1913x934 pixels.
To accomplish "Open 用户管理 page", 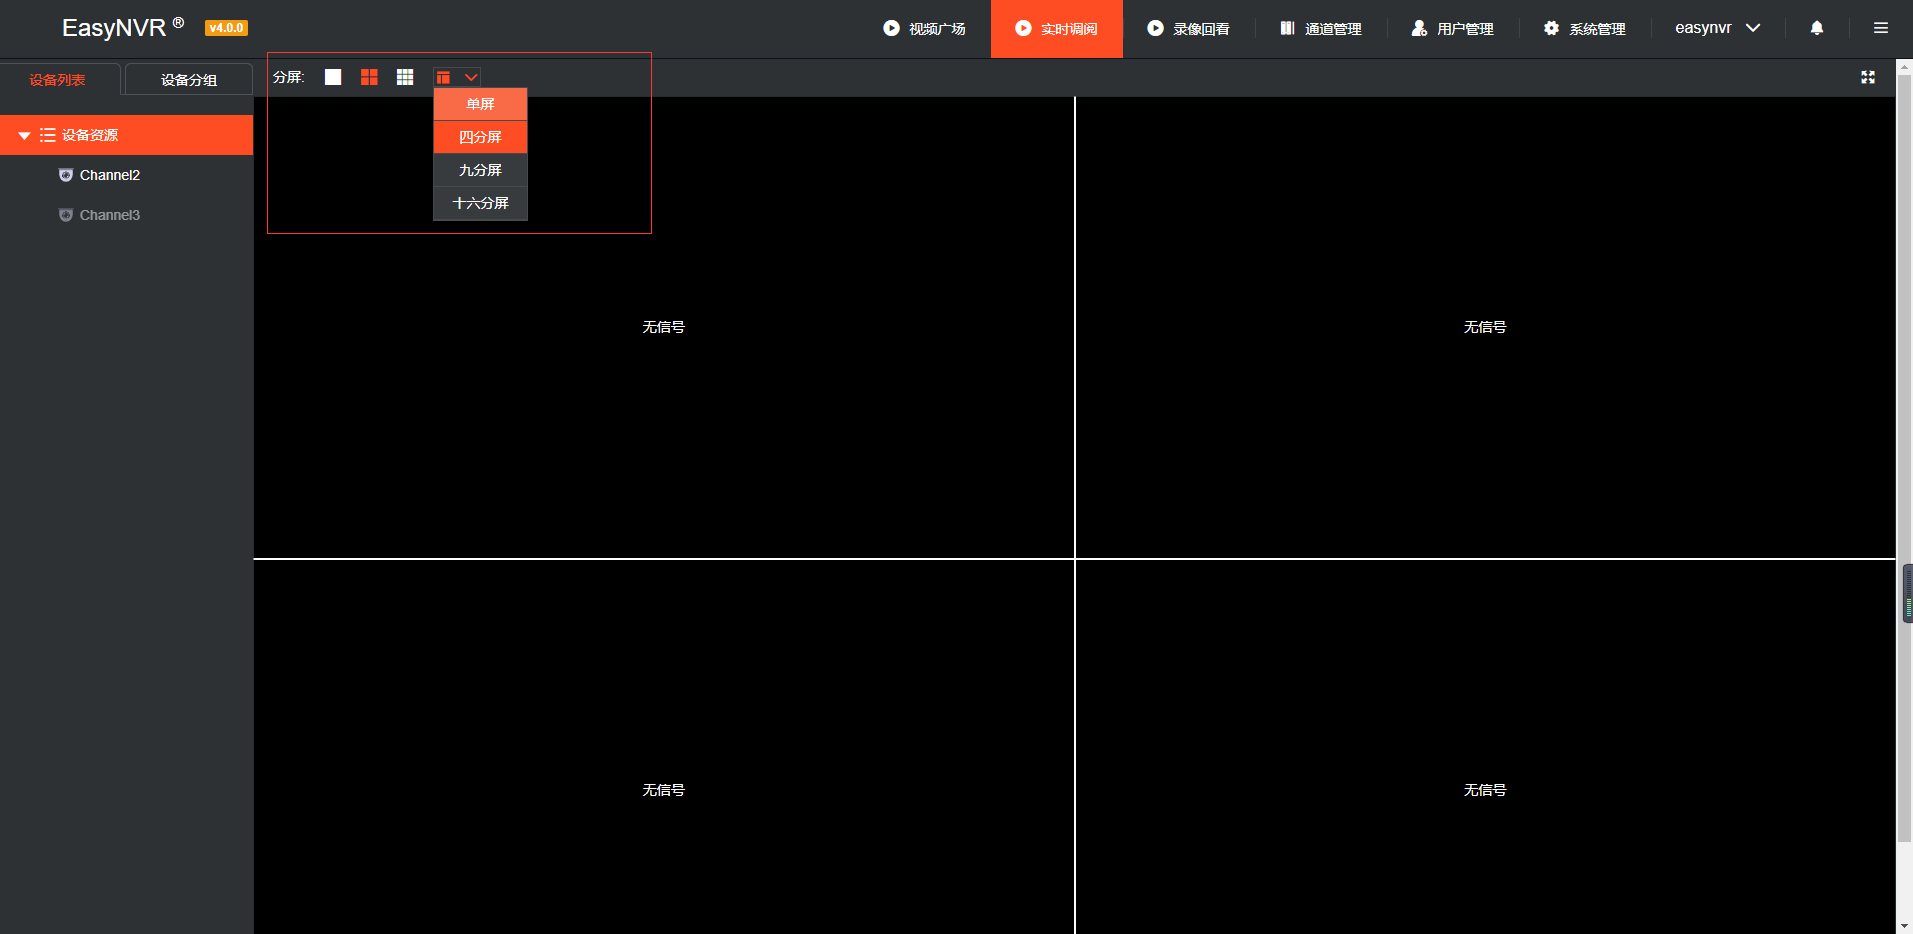I will (1453, 29).
